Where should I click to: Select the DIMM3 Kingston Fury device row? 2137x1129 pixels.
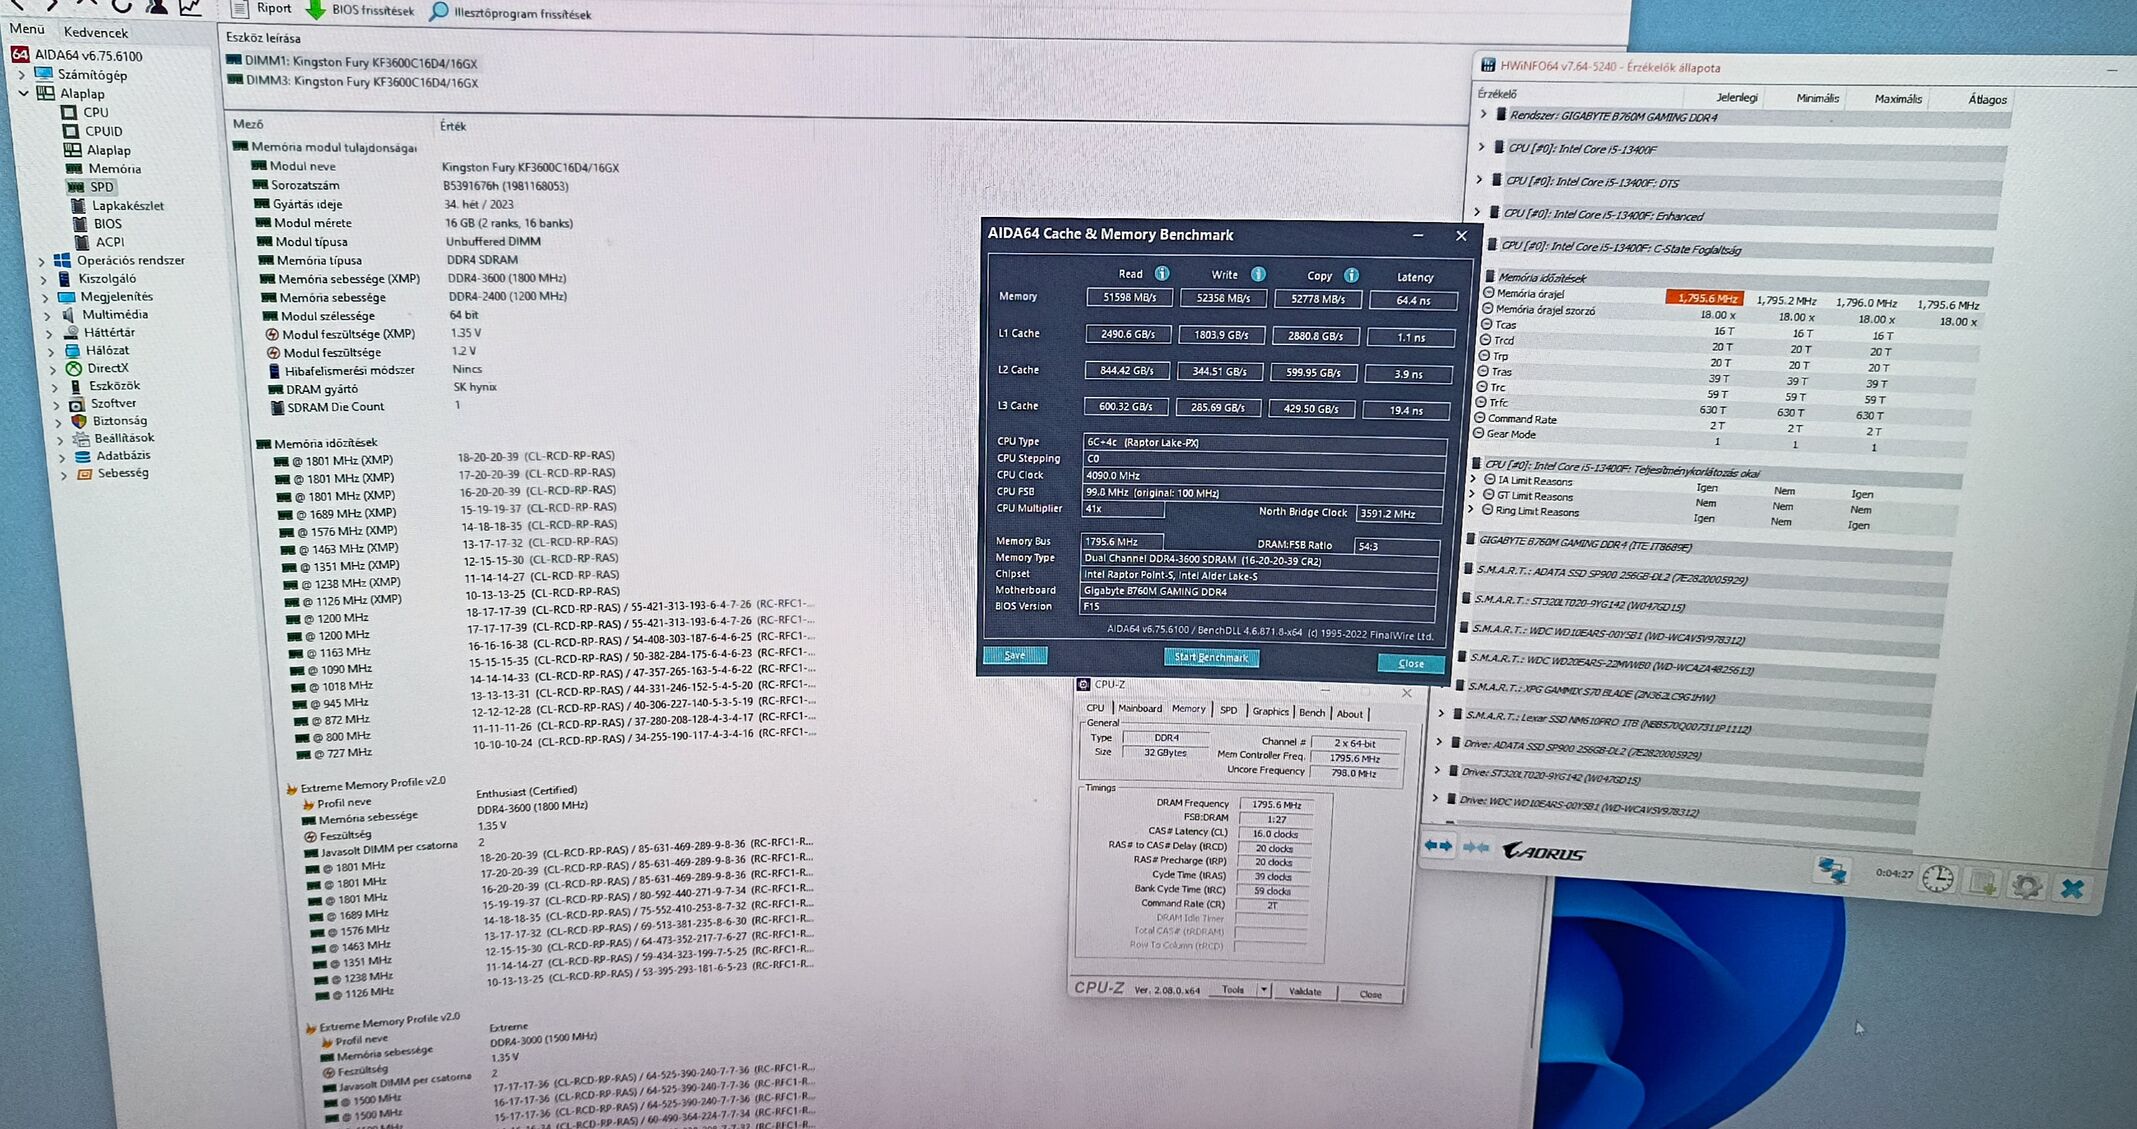353,82
